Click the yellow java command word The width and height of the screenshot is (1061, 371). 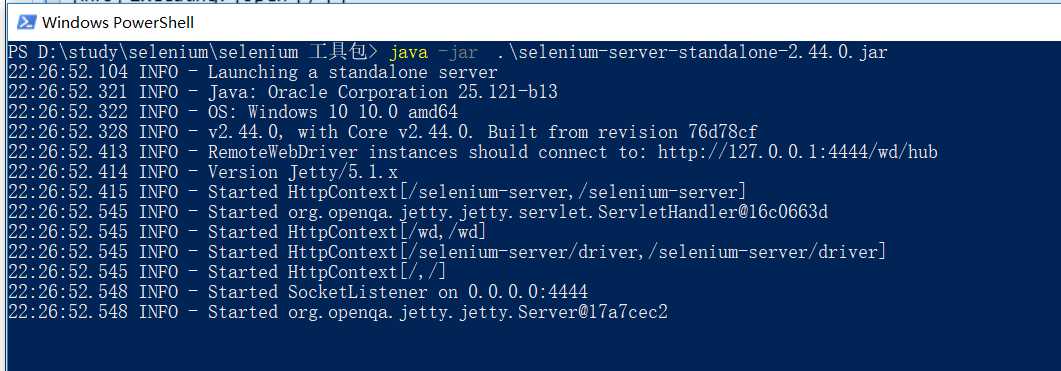409,52
